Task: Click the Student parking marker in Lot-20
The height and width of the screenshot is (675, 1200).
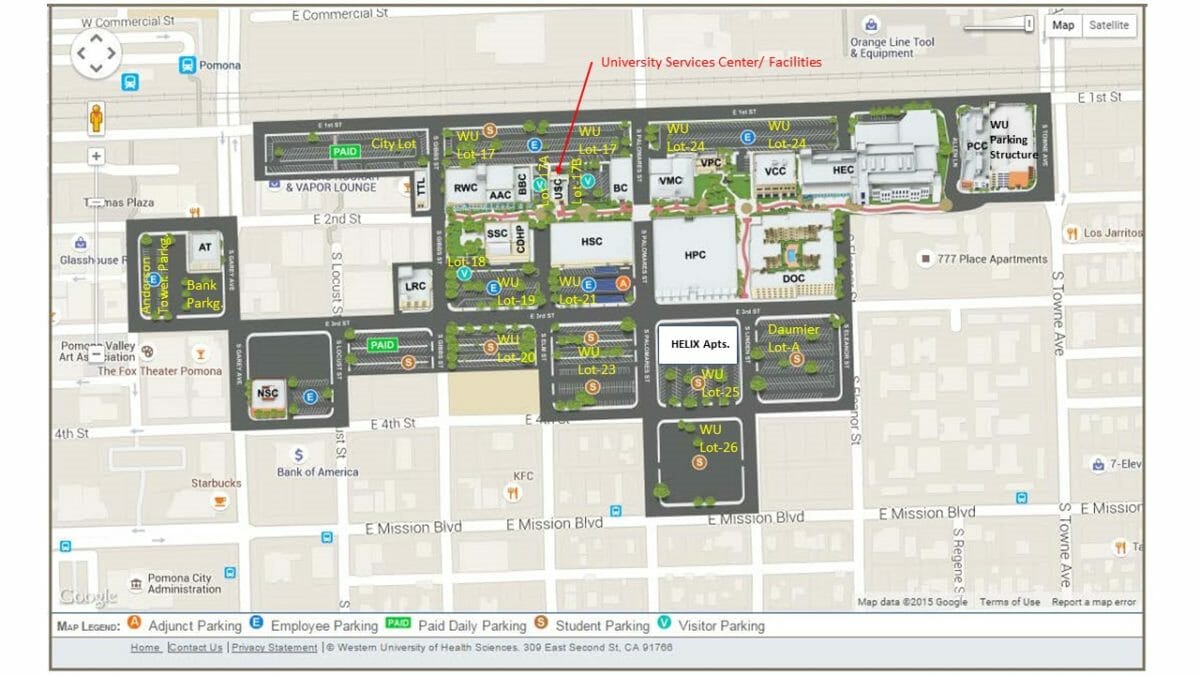Action: point(490,347)
